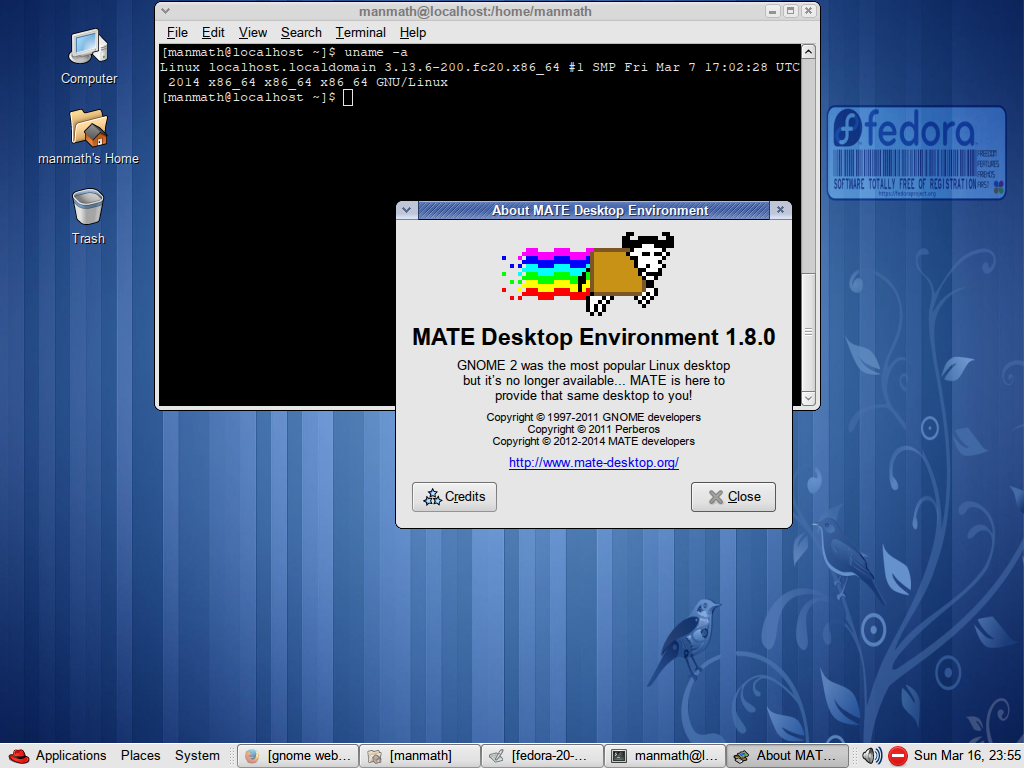Open the terminal View menu
Viewport: 1024px width, 768px height.
[x=253, y=33]
